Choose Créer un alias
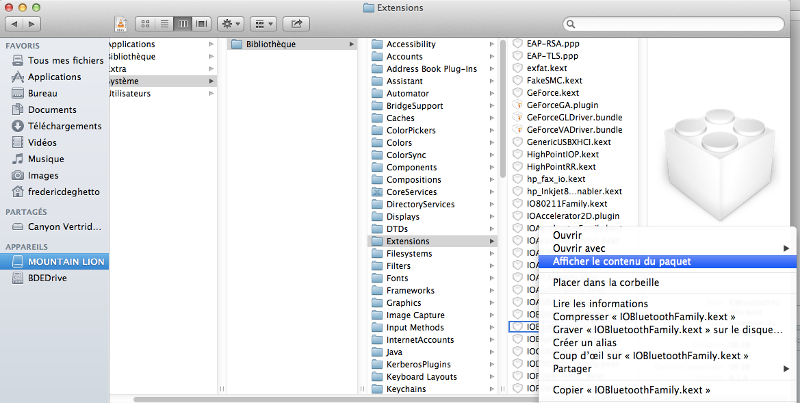 click(669, 343)
